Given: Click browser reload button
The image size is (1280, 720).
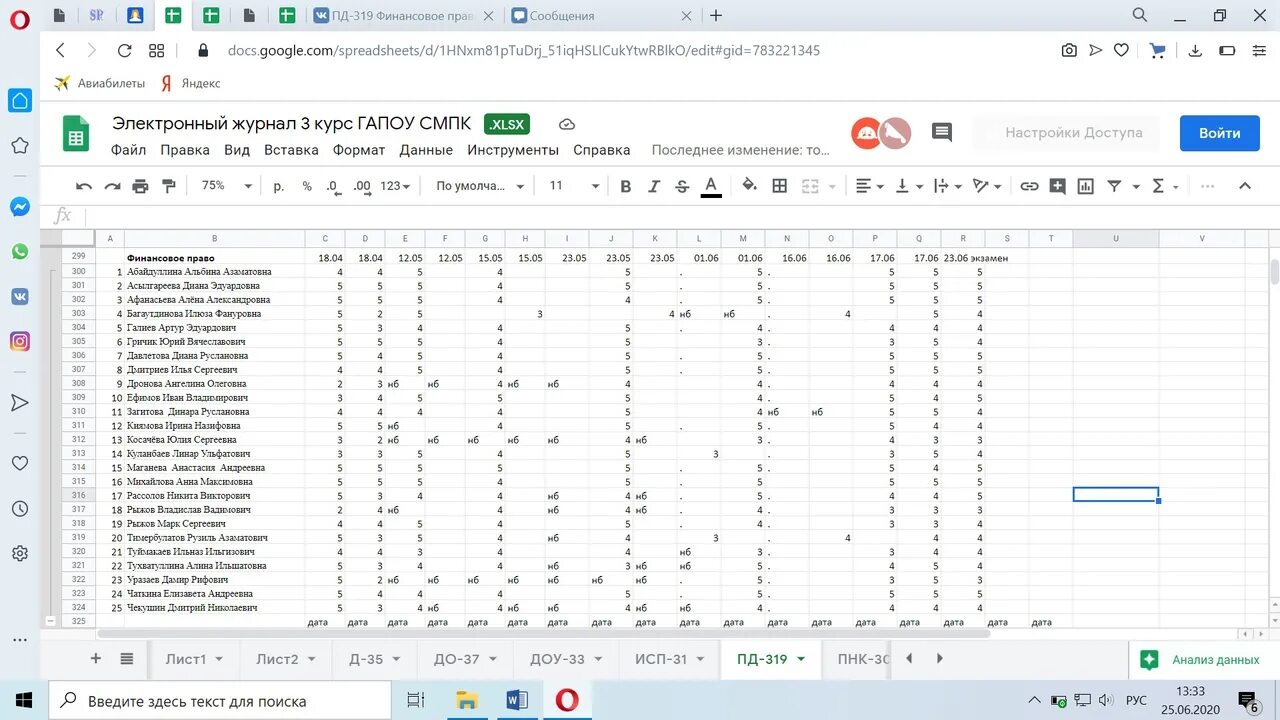Looking at the screenshot, I should click(124, 50).
